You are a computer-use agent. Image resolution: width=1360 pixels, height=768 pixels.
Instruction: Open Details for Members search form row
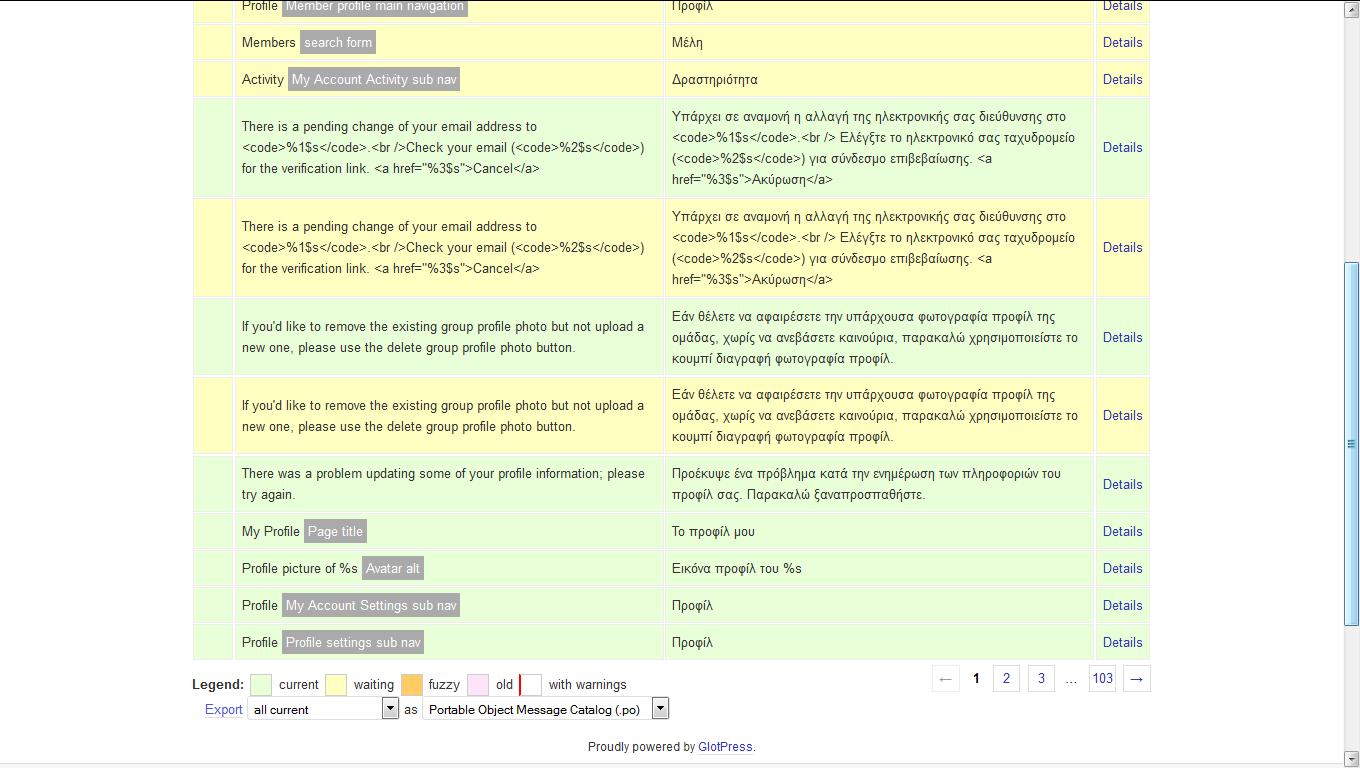1122,42
